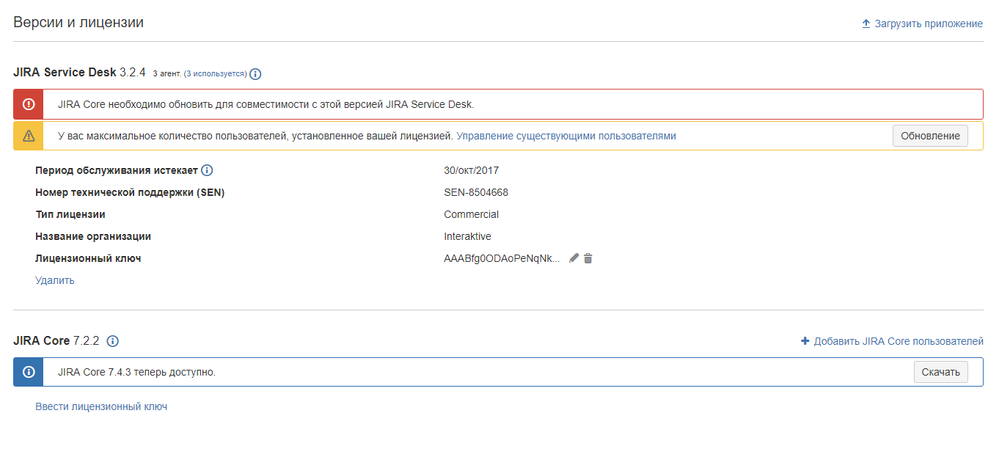Select the license type value 'Commercial'
Screen dimensions: 999x449
[471, 215]
